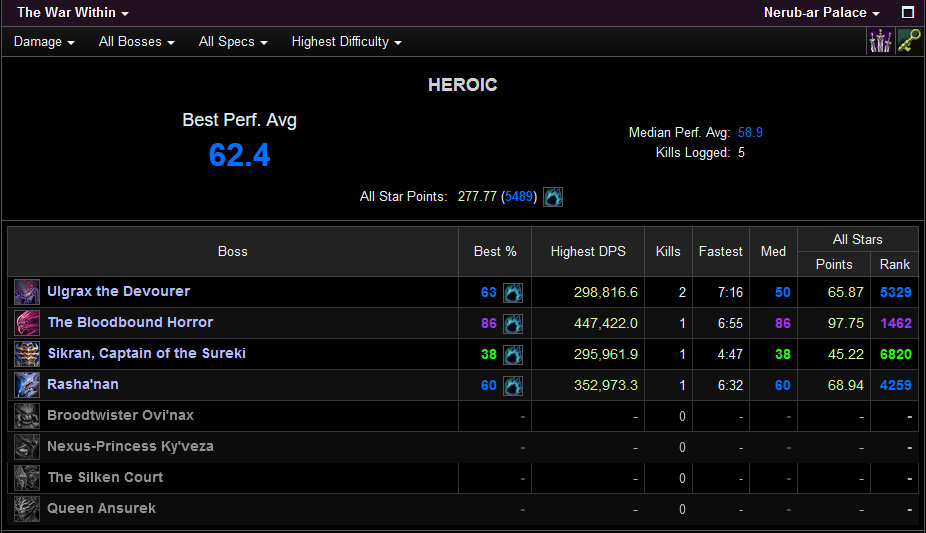Open the raid zones icon
The image size is (926, 533).
pos(881,41)
